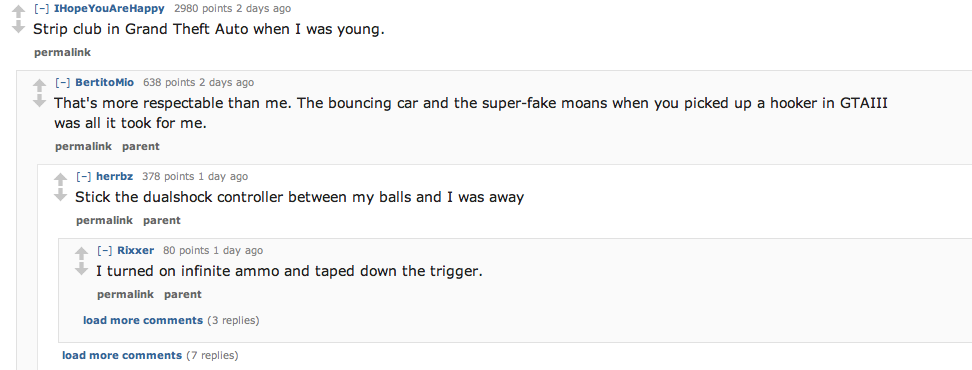Upvote herrbz's comment

coord(60,179)
